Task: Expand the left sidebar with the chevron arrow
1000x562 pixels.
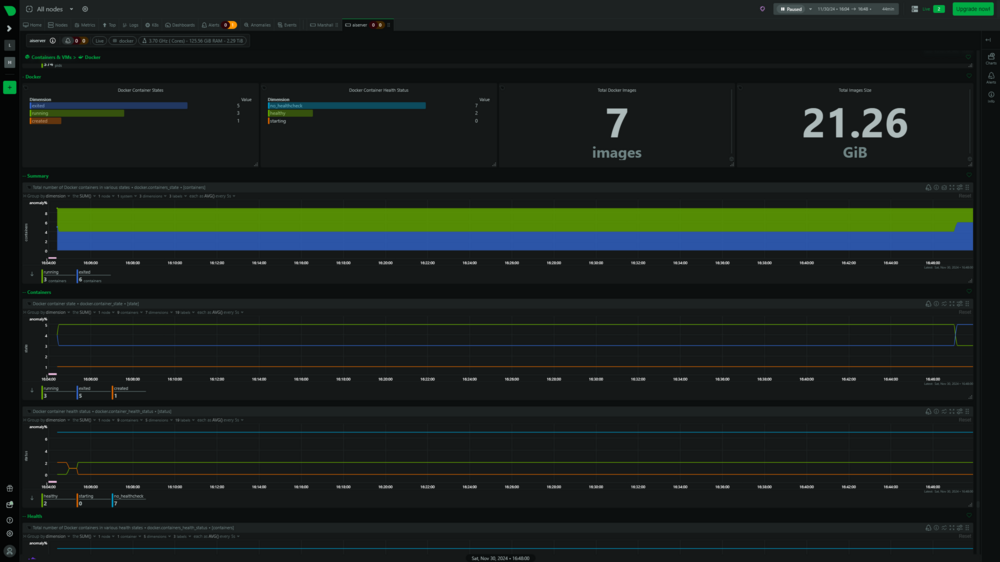Action: click(9, 29)
